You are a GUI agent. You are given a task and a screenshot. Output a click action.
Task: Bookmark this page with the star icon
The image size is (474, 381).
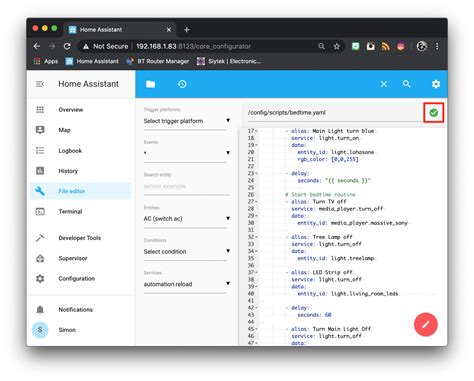(x=337, y=46)
